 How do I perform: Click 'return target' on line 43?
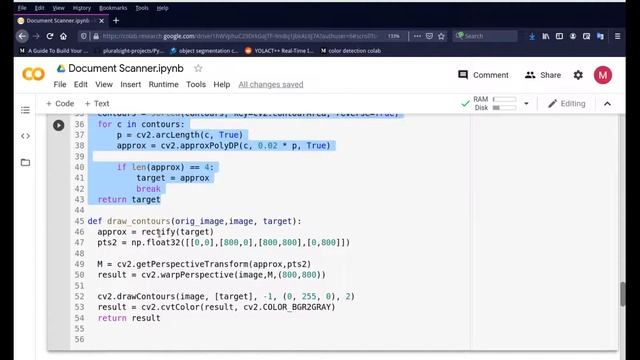(x=129, y=200)
